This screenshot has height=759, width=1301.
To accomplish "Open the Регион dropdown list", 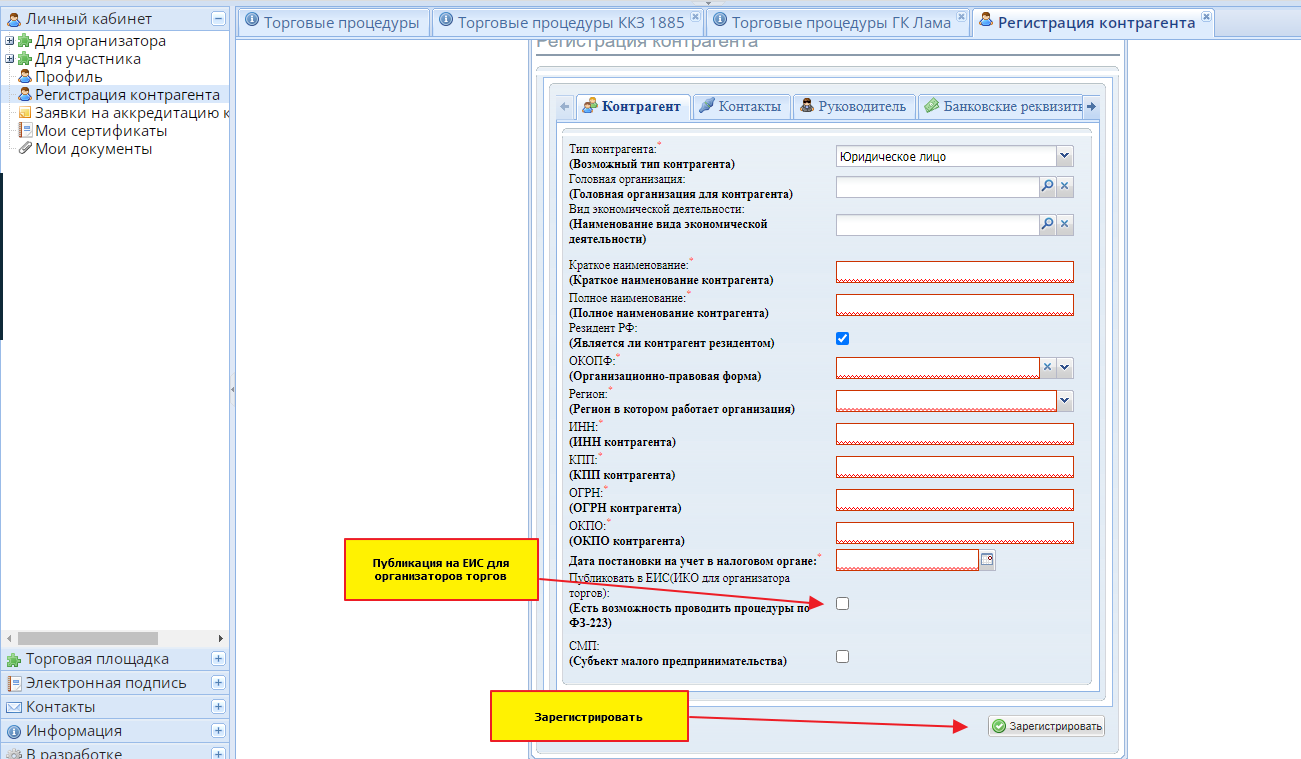I will 1065,401.
